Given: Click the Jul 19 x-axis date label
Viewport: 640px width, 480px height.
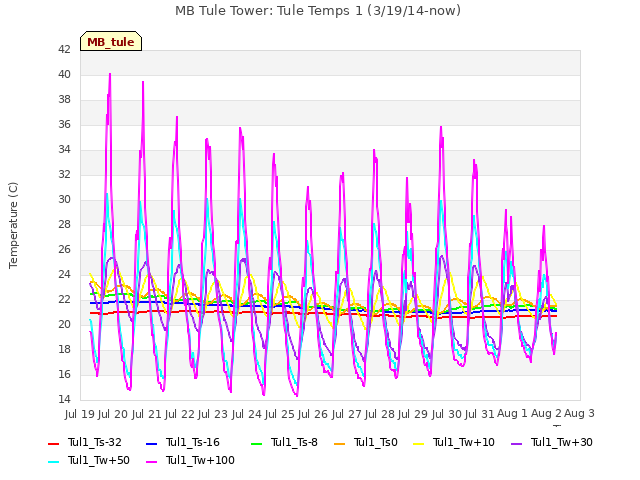Looking at the screenshot, I should 80,414.
